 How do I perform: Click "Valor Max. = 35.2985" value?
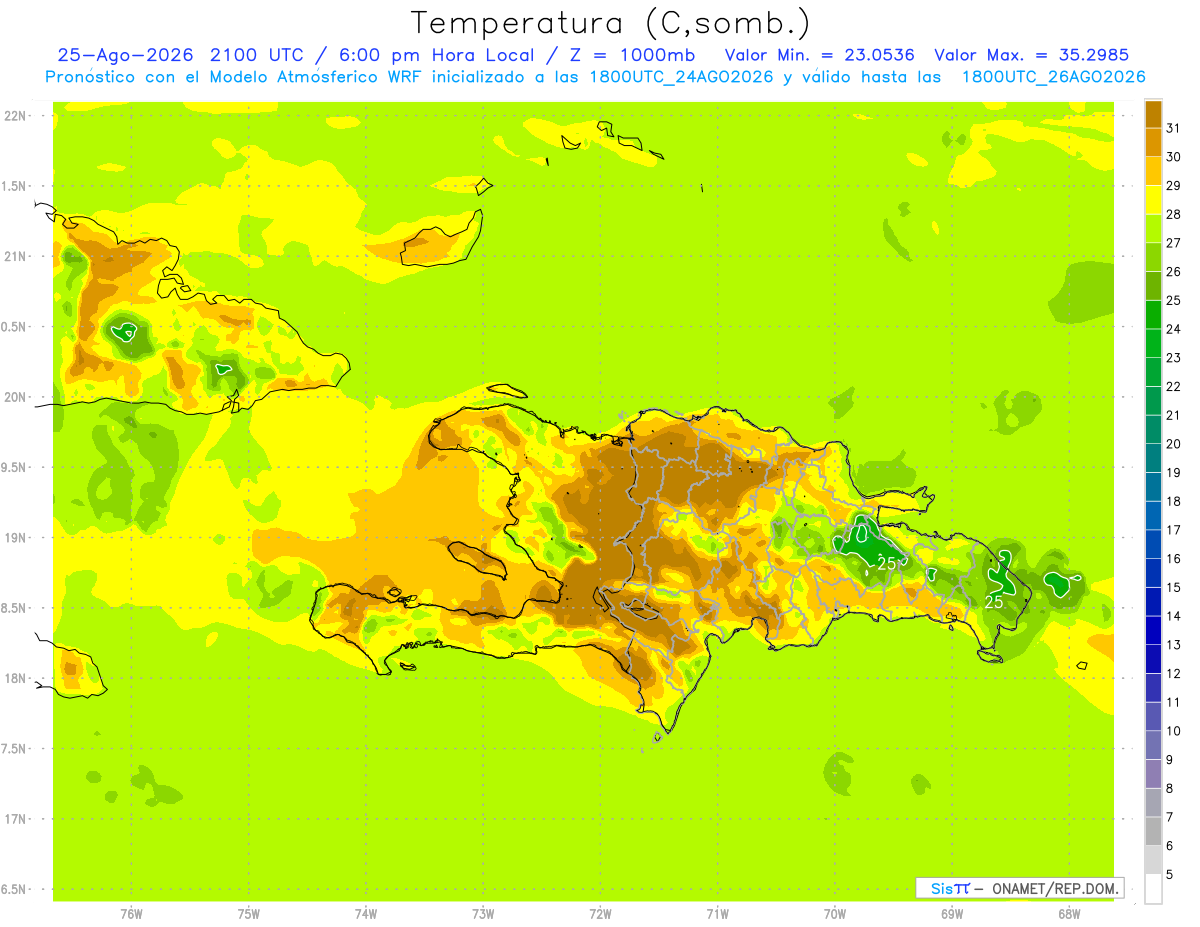coord(1032,55)
